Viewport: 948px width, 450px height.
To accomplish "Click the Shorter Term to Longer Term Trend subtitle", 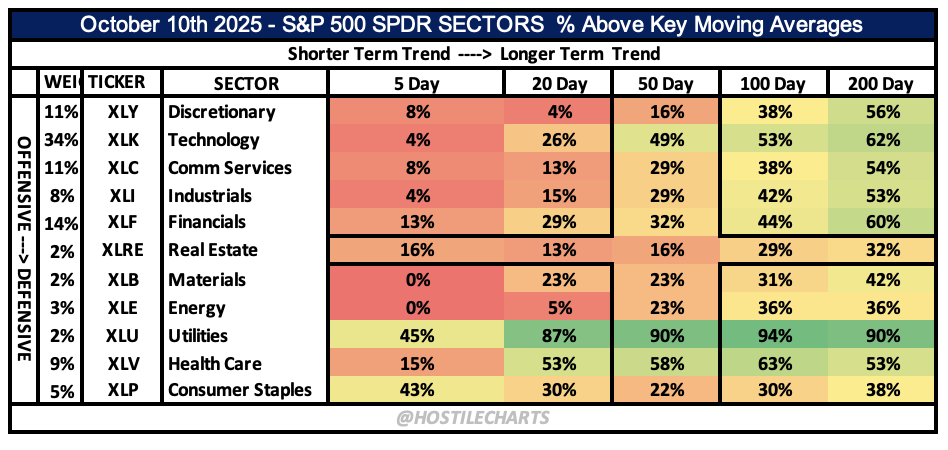I will [x=473, y=53].
